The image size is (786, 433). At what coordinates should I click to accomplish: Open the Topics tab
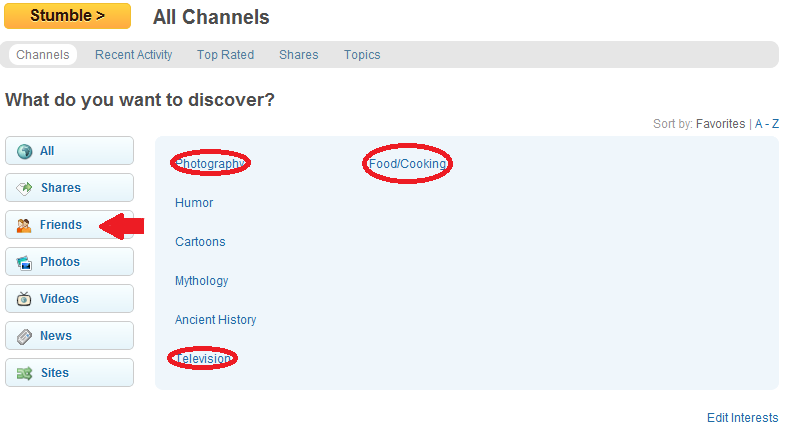tap(362, 55)
